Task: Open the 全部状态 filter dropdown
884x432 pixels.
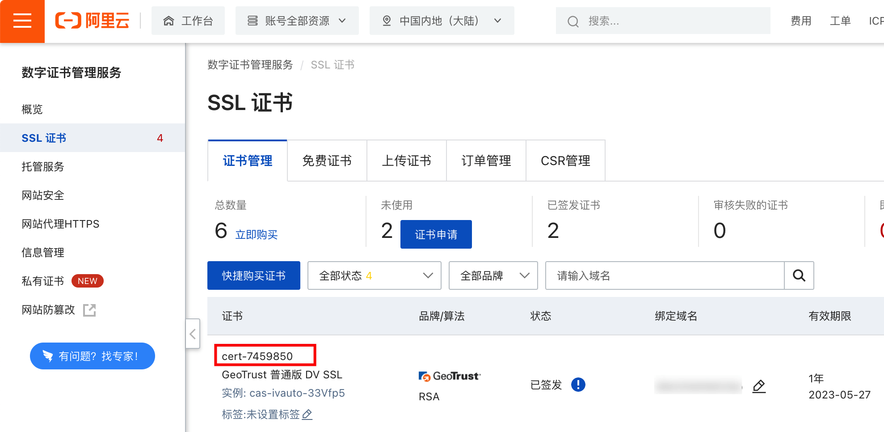Action: tap(374, 275)
